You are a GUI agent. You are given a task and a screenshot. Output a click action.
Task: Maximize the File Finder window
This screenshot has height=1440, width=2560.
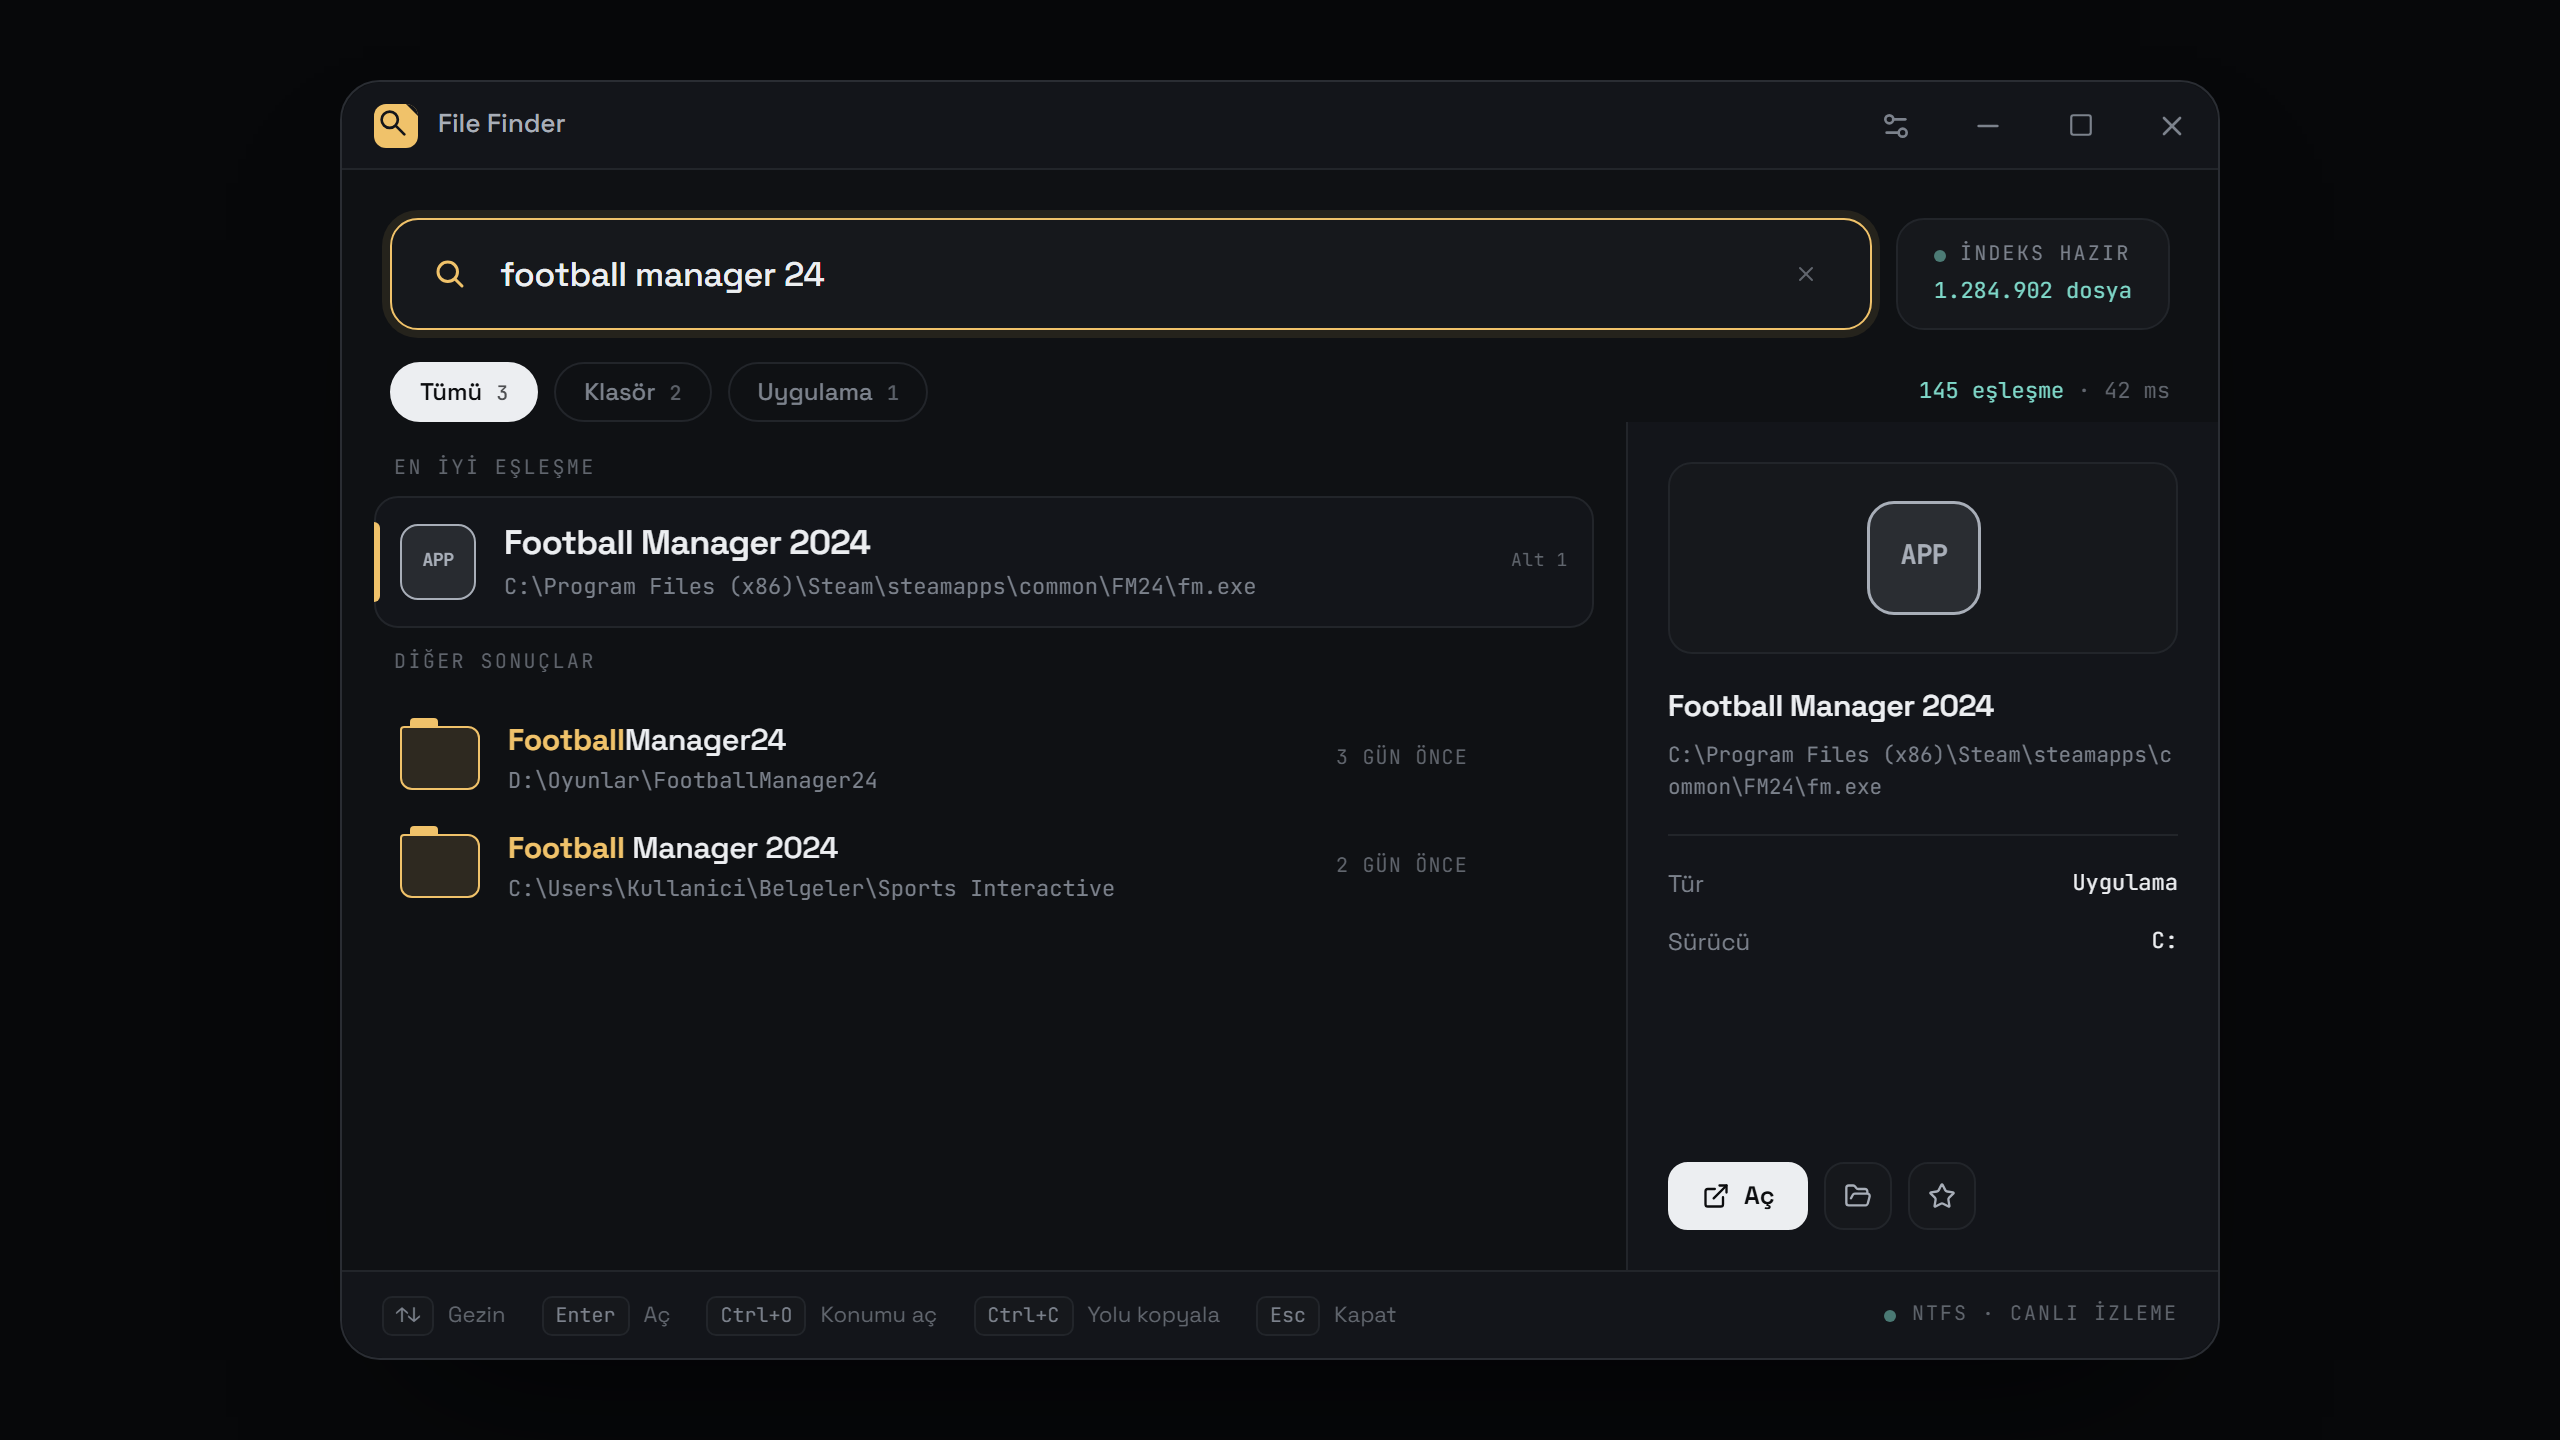point(2080,126)
